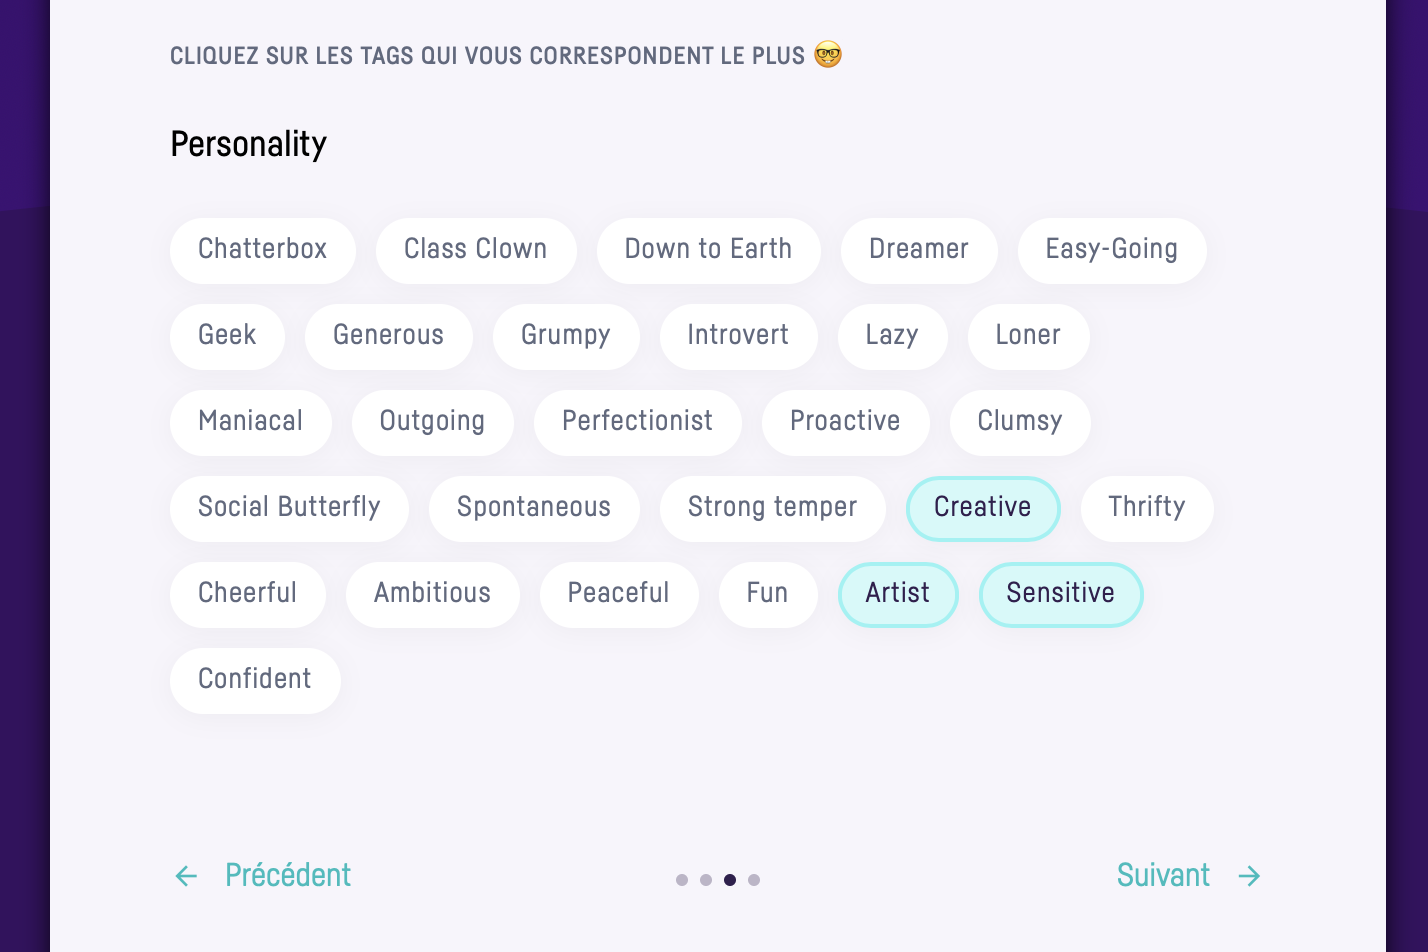Choose the Confident tag
This screenshot has width=1428, height=952.
tap(255, 680)
